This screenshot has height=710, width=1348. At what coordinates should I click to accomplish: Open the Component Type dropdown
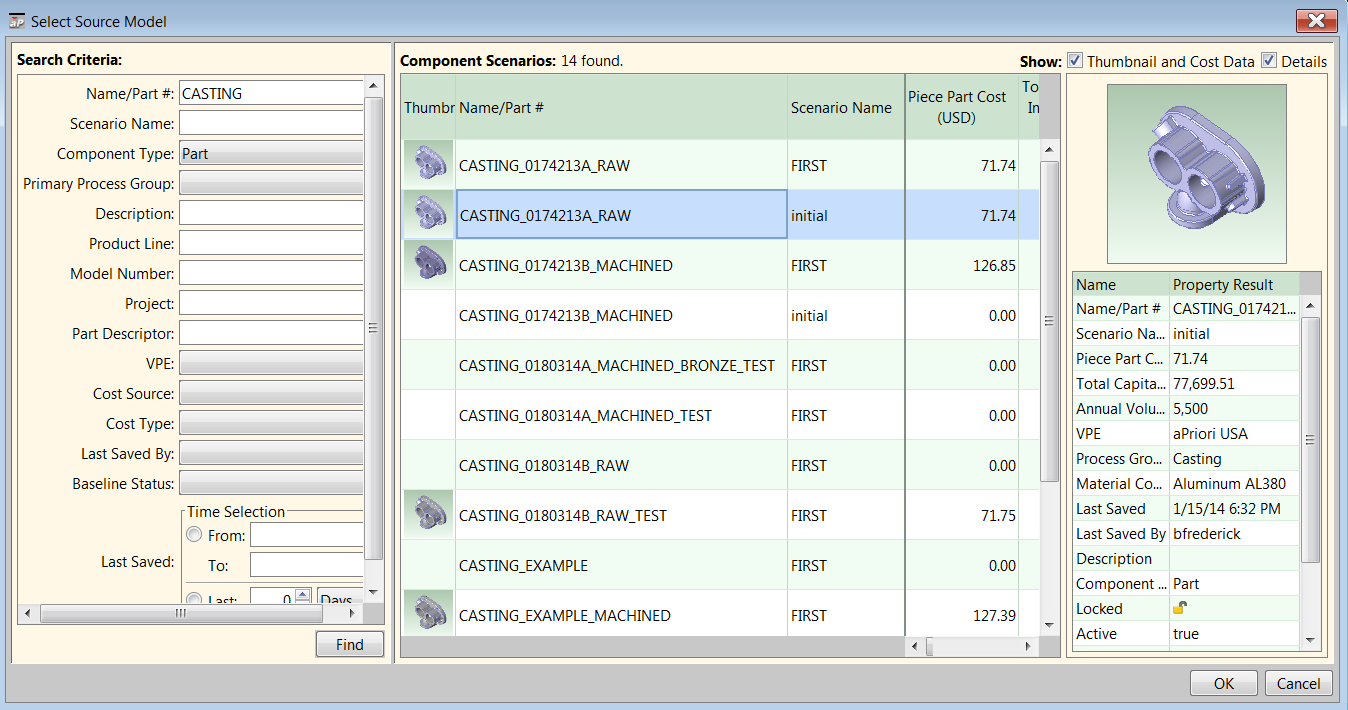coord(270,154)
